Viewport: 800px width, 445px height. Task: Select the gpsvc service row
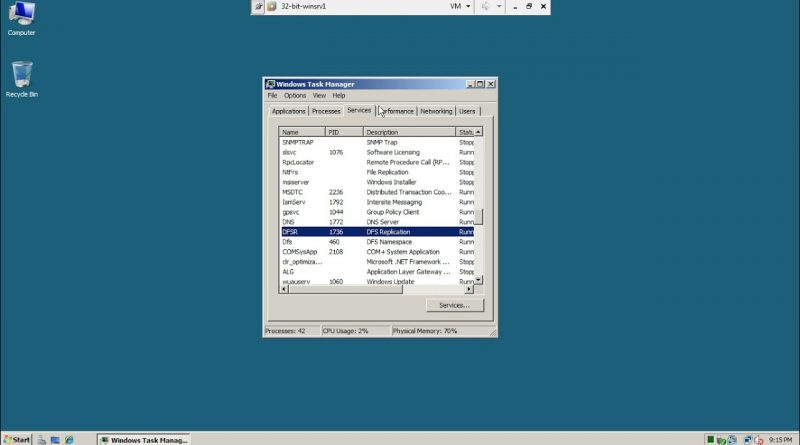point(377,212)
